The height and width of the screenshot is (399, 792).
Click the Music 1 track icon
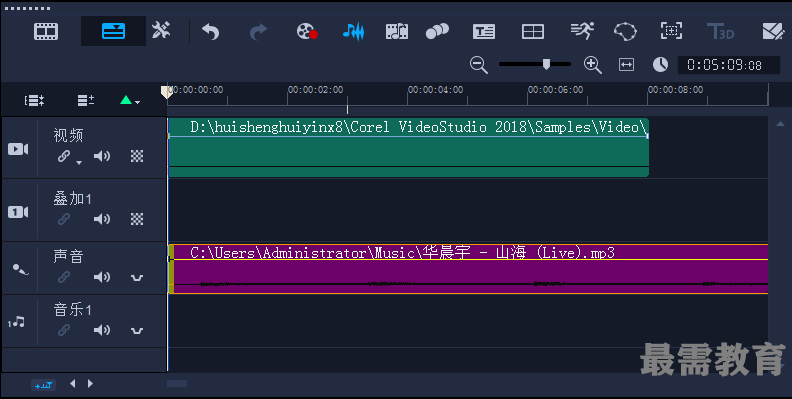click(x=16, y=322)
